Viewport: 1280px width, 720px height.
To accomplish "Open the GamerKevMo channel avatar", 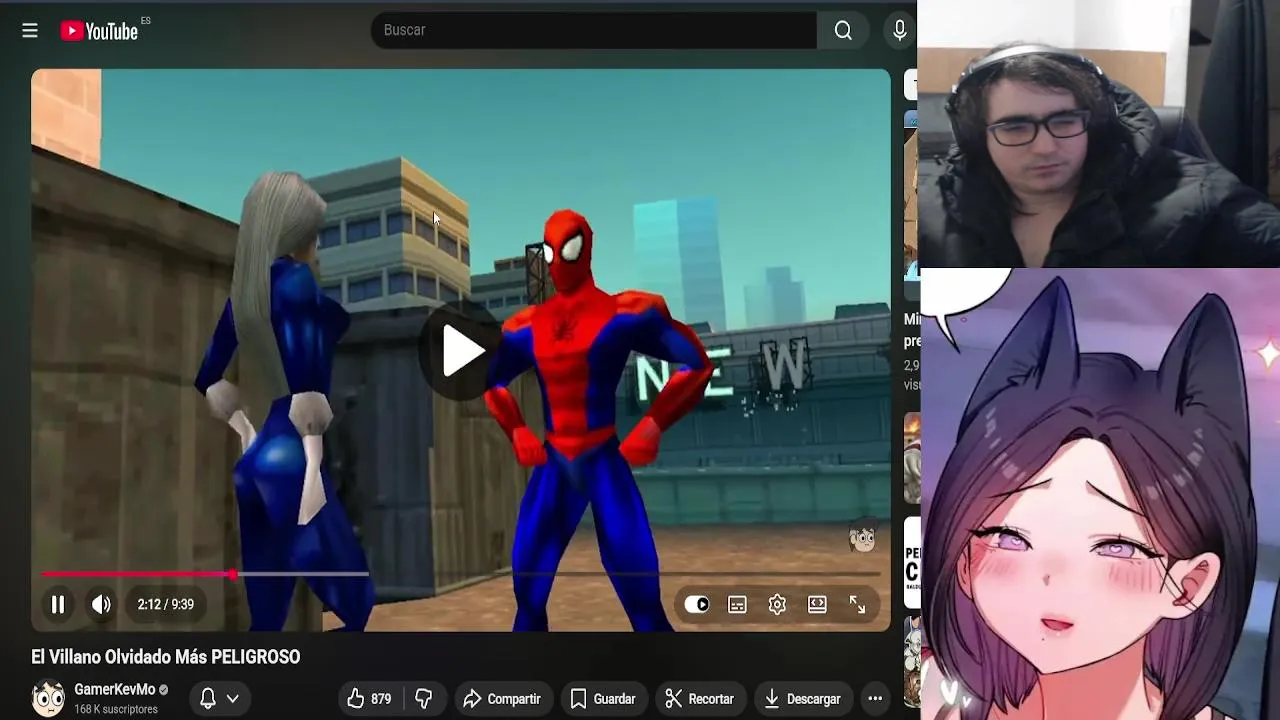I will 47,698.
